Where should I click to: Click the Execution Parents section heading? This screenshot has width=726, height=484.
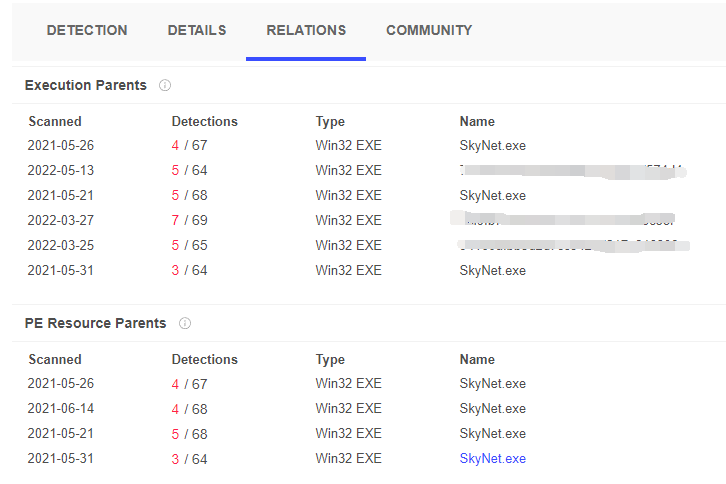[86, 86]
